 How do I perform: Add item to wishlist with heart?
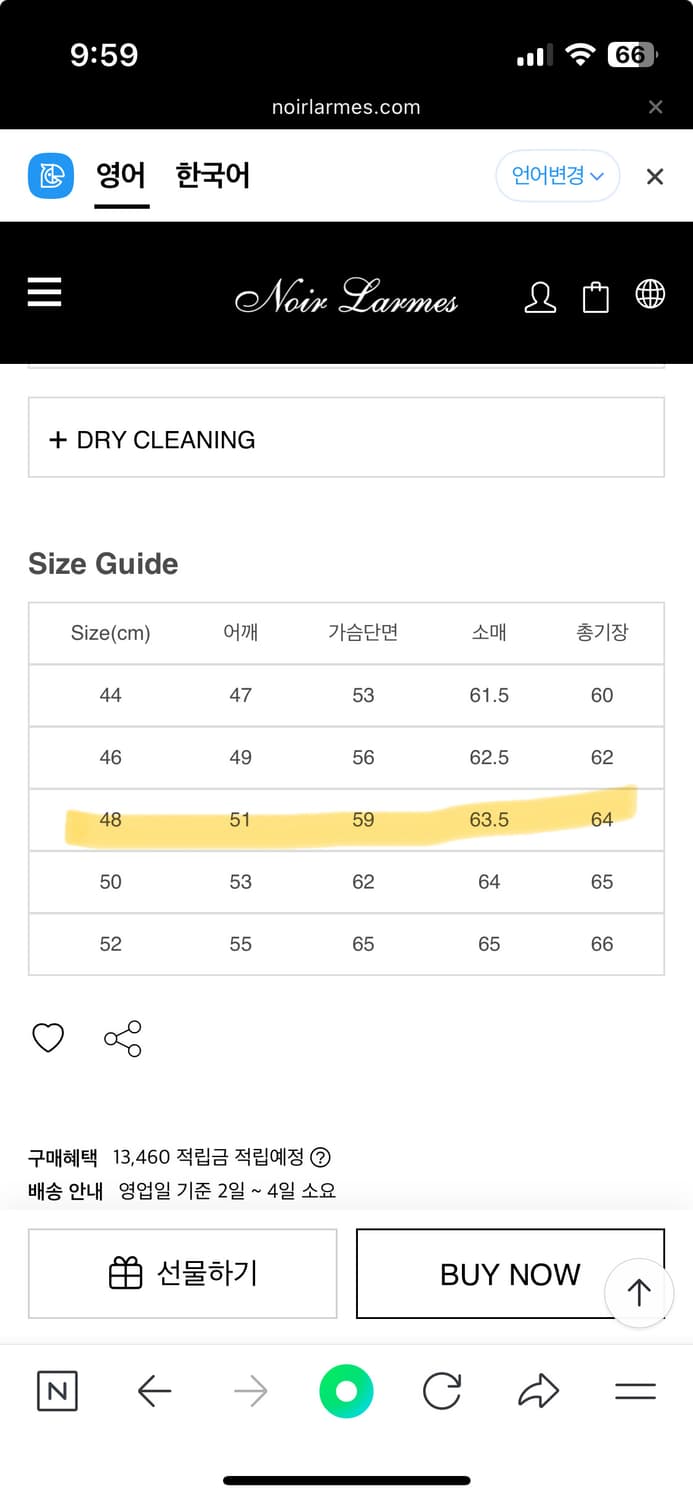[48, 1038]
